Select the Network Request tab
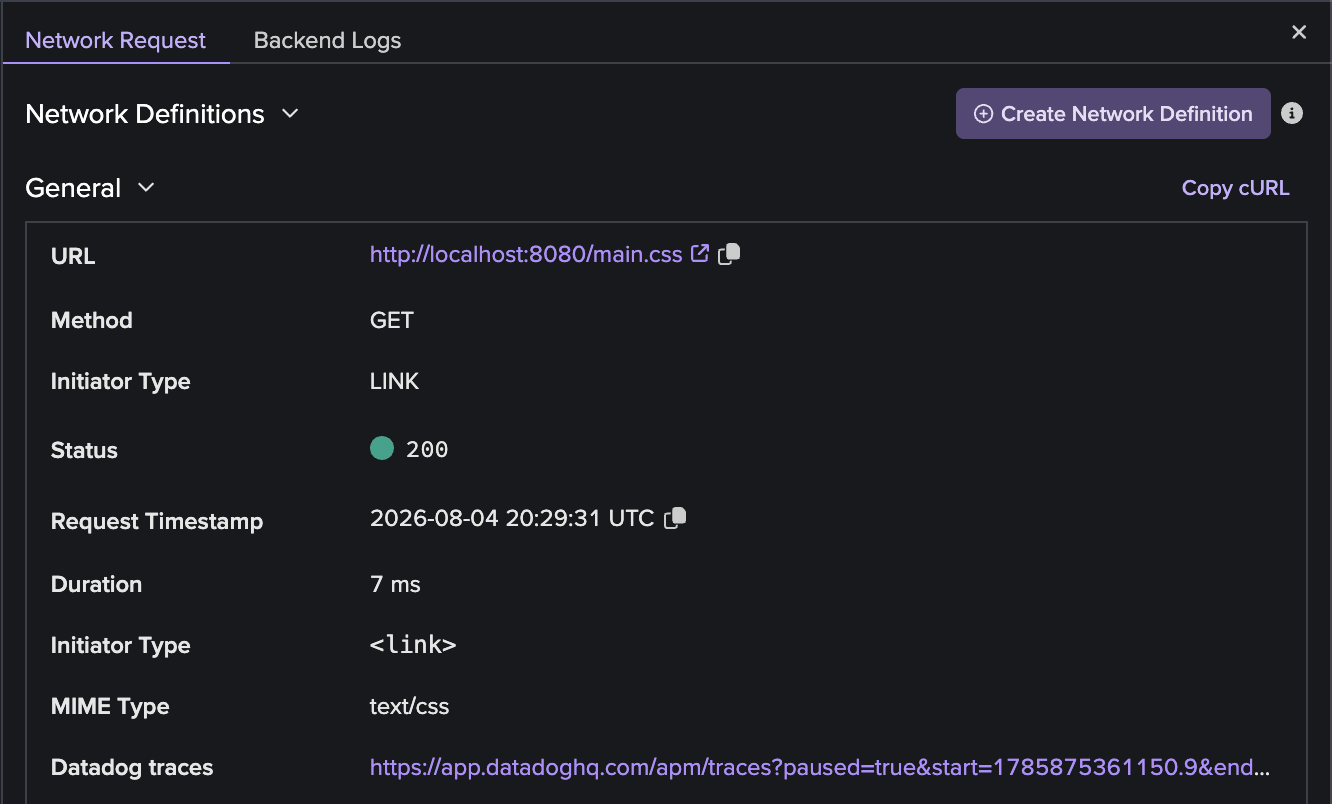The height and width of the screenshot is (804, 1332). (116, 40)
